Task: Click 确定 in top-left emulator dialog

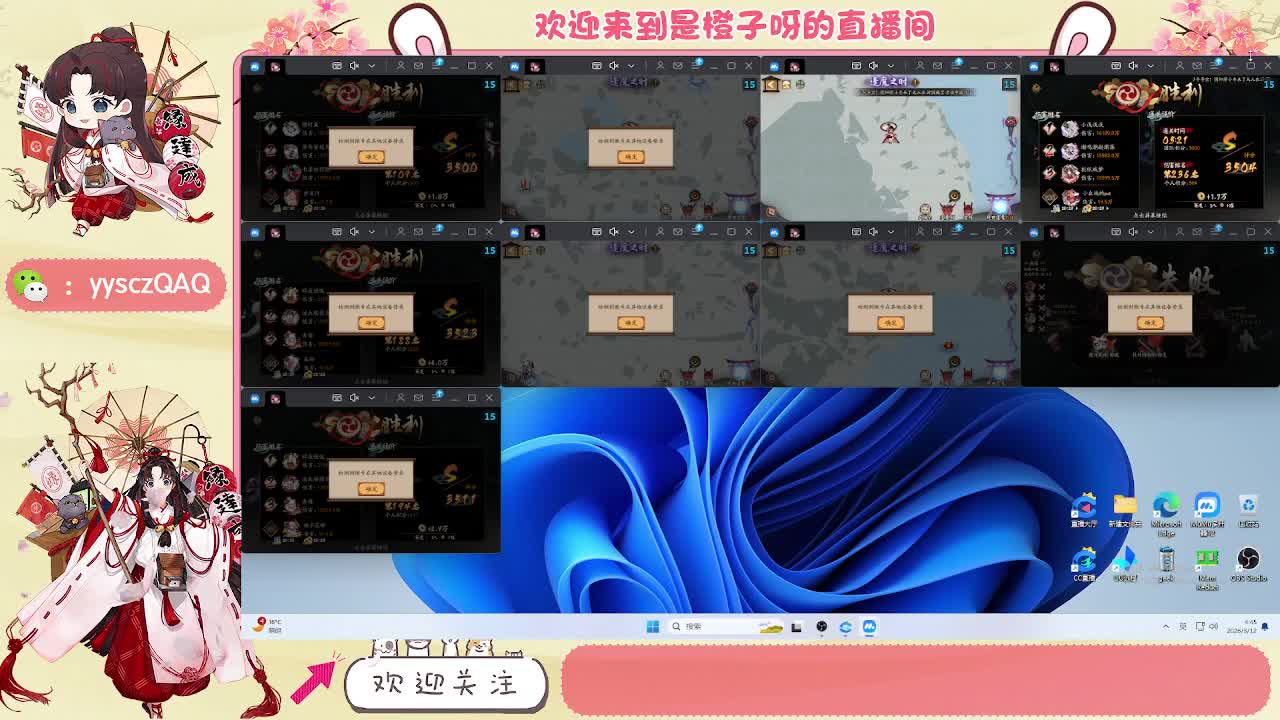Action: (x=371, y=156)
